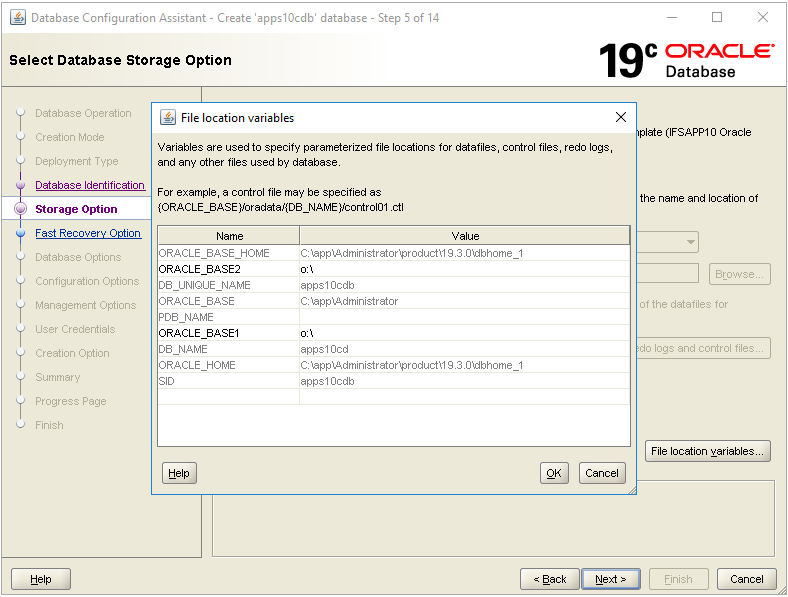The width and height of the screenshot is (788, 597).
Task: Select SID variable name cell
Action: coord(229,381)
